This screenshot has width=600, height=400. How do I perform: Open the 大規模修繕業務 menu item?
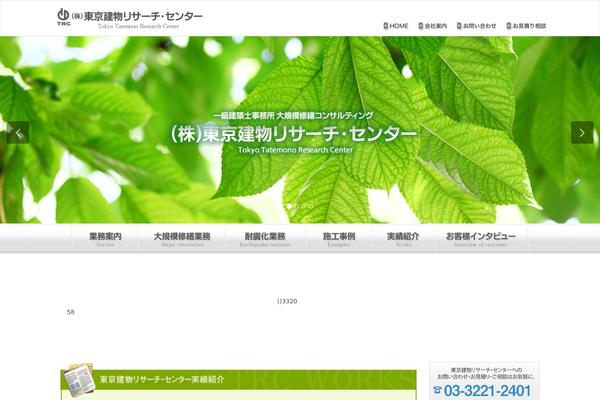(182, 239)
